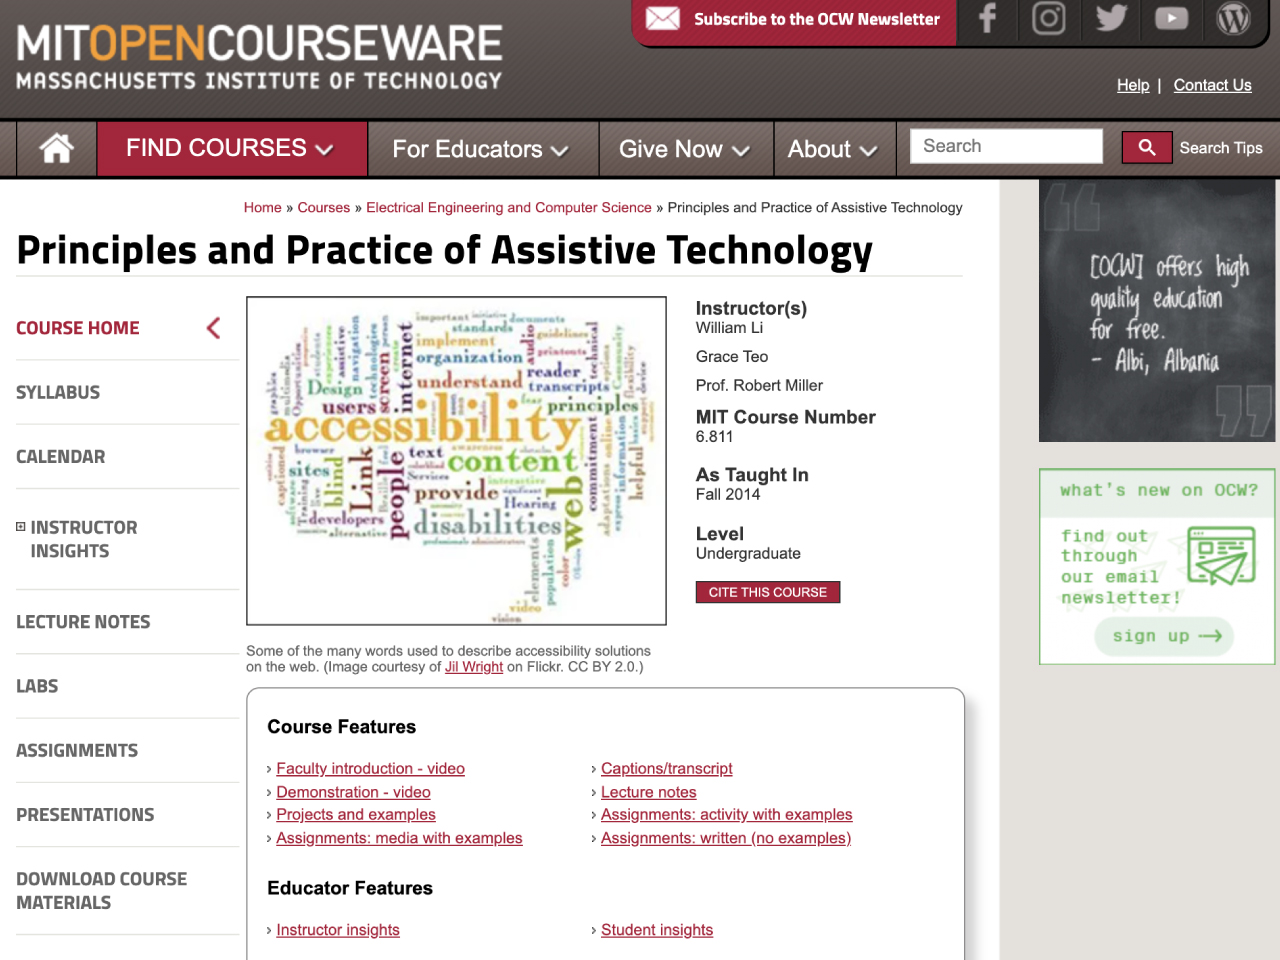Screen dimensions: 1280x960
Task: Select the Fall 2014 term text
Action: point(728,495)
